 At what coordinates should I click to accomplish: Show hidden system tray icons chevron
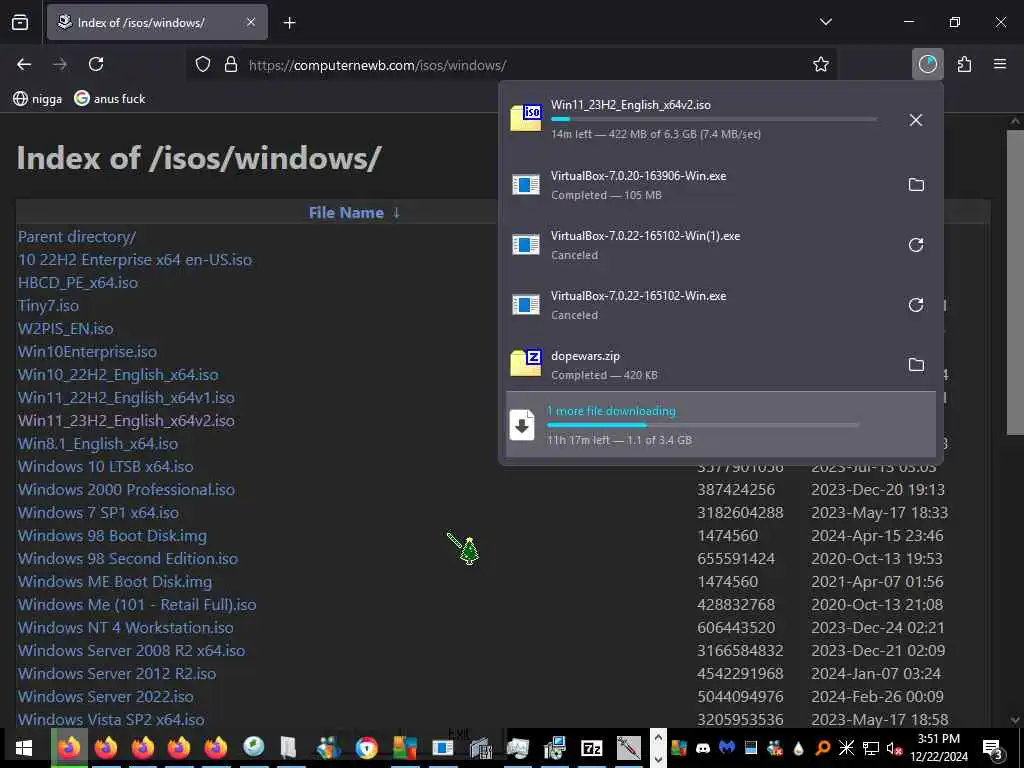(658, 736)
